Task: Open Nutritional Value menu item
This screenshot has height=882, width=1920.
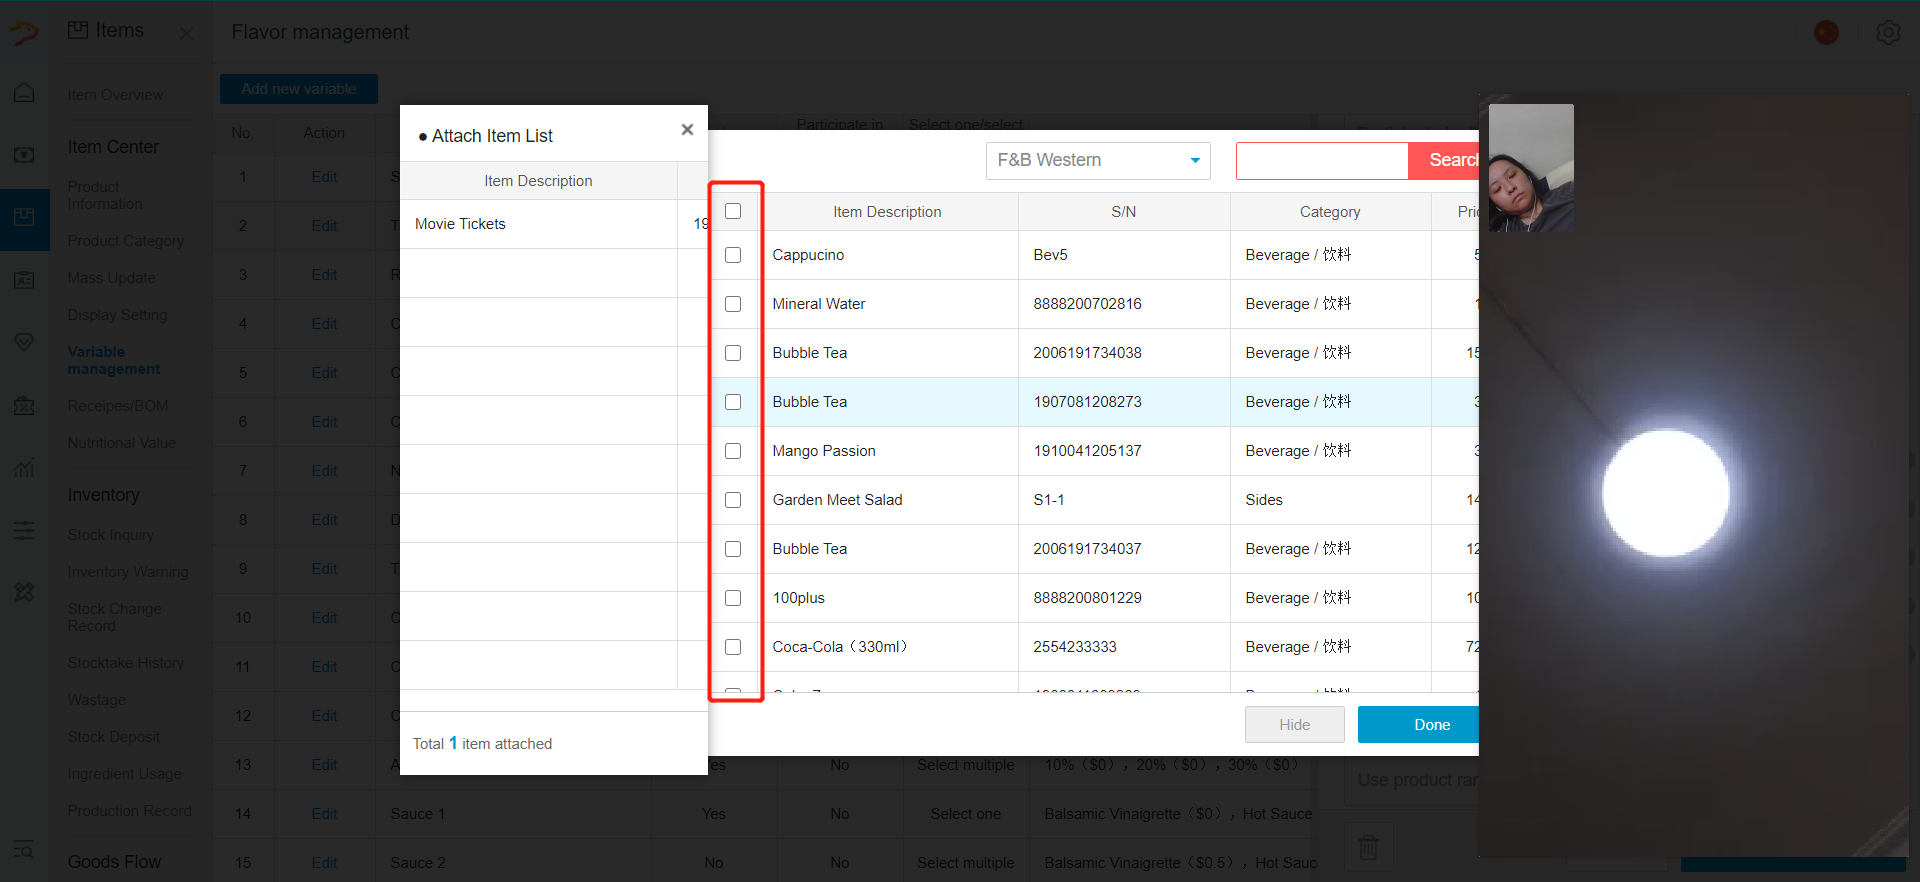Action: 122,443
